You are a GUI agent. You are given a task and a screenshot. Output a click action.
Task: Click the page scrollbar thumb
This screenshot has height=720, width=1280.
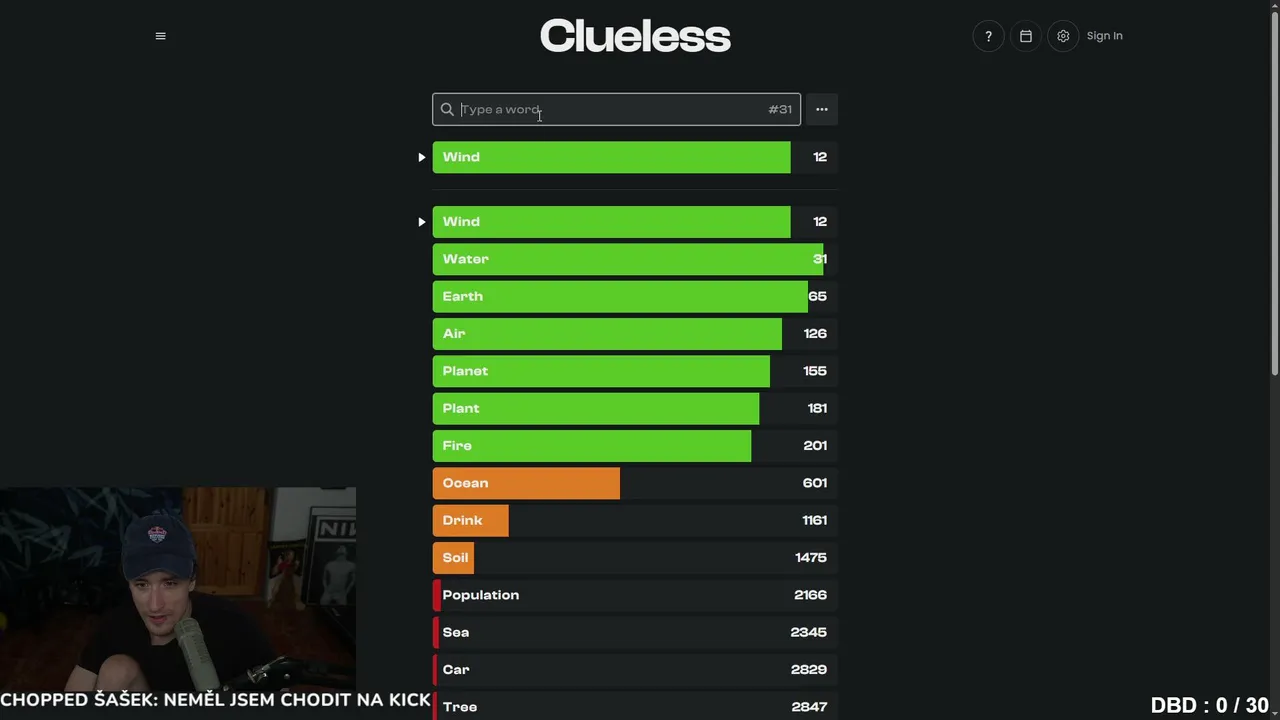1275,190
